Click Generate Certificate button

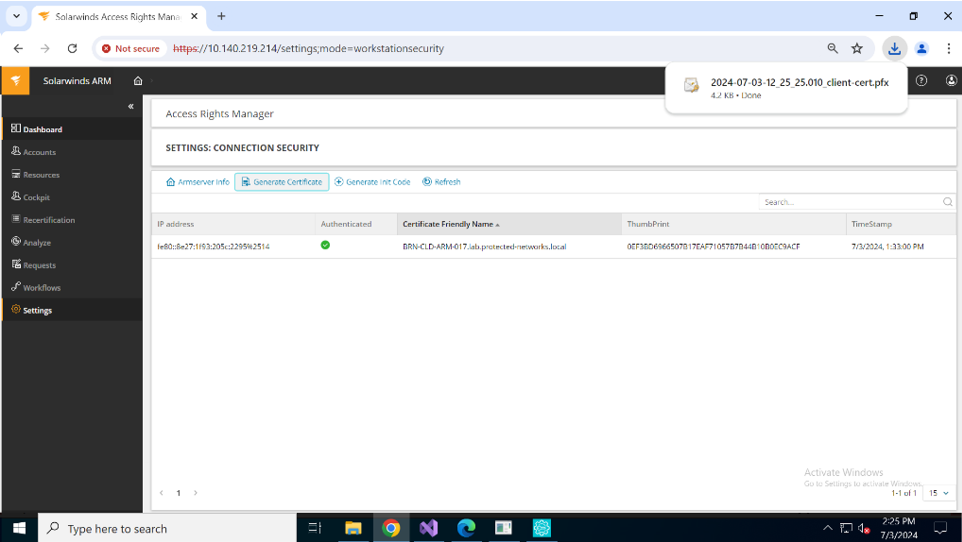(x=281, y=182)
